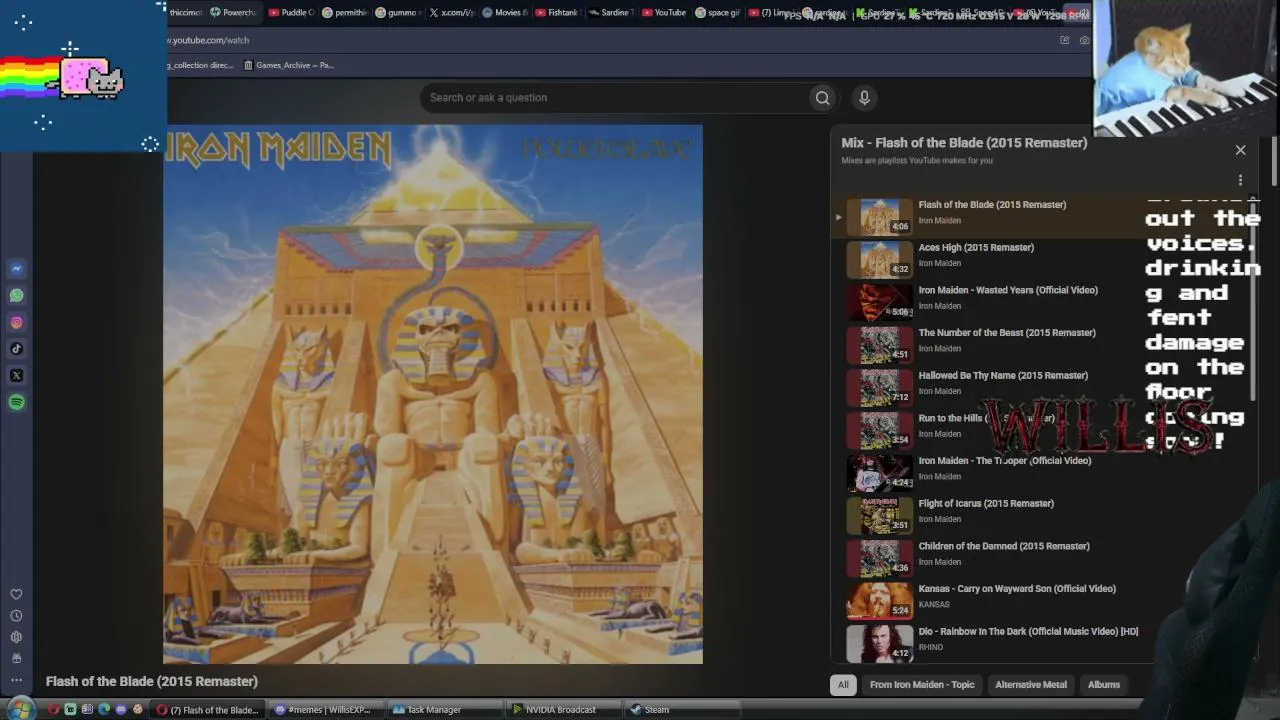The height and width of the screenshot is (720, 1280).
Task: Launch Discord from the quick launch icons
Action: (121, 710)
